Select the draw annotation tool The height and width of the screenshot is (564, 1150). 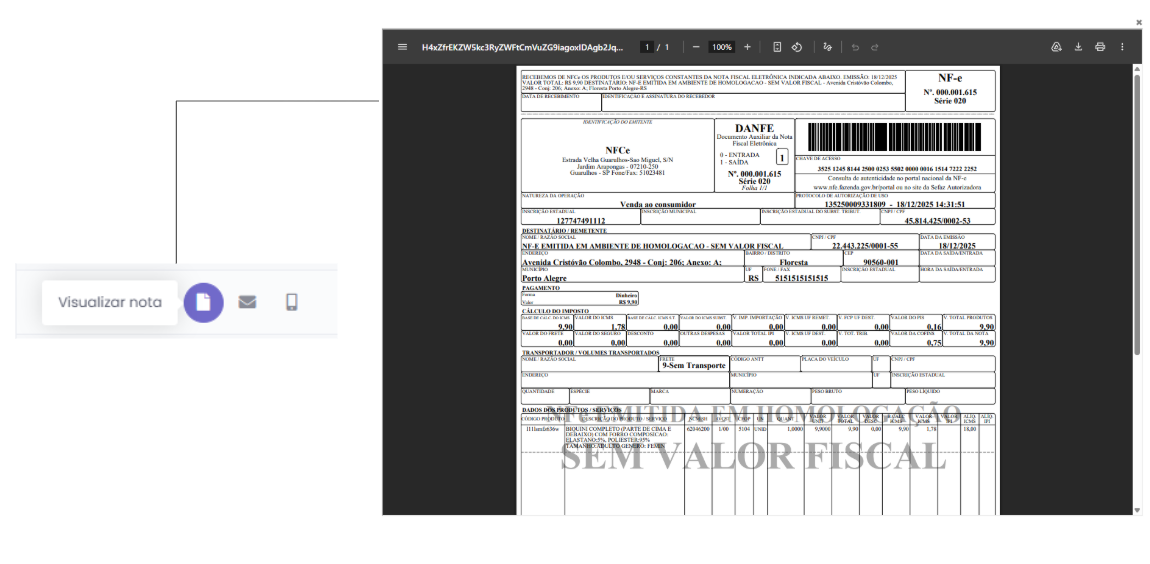pyautogui.click(x=827, y=47)
